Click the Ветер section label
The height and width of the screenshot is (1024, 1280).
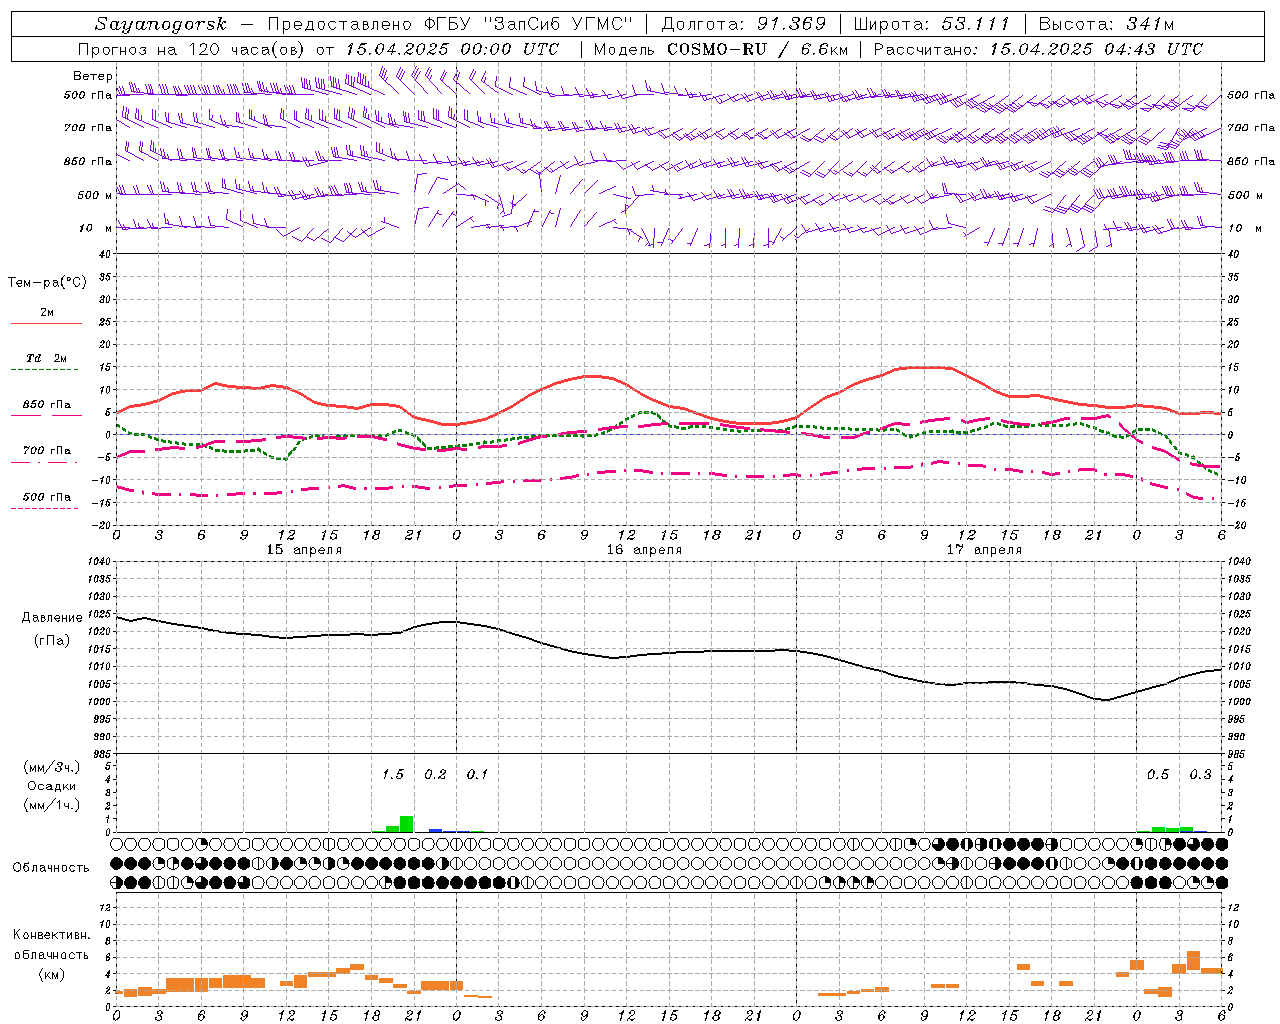[92, 76]
